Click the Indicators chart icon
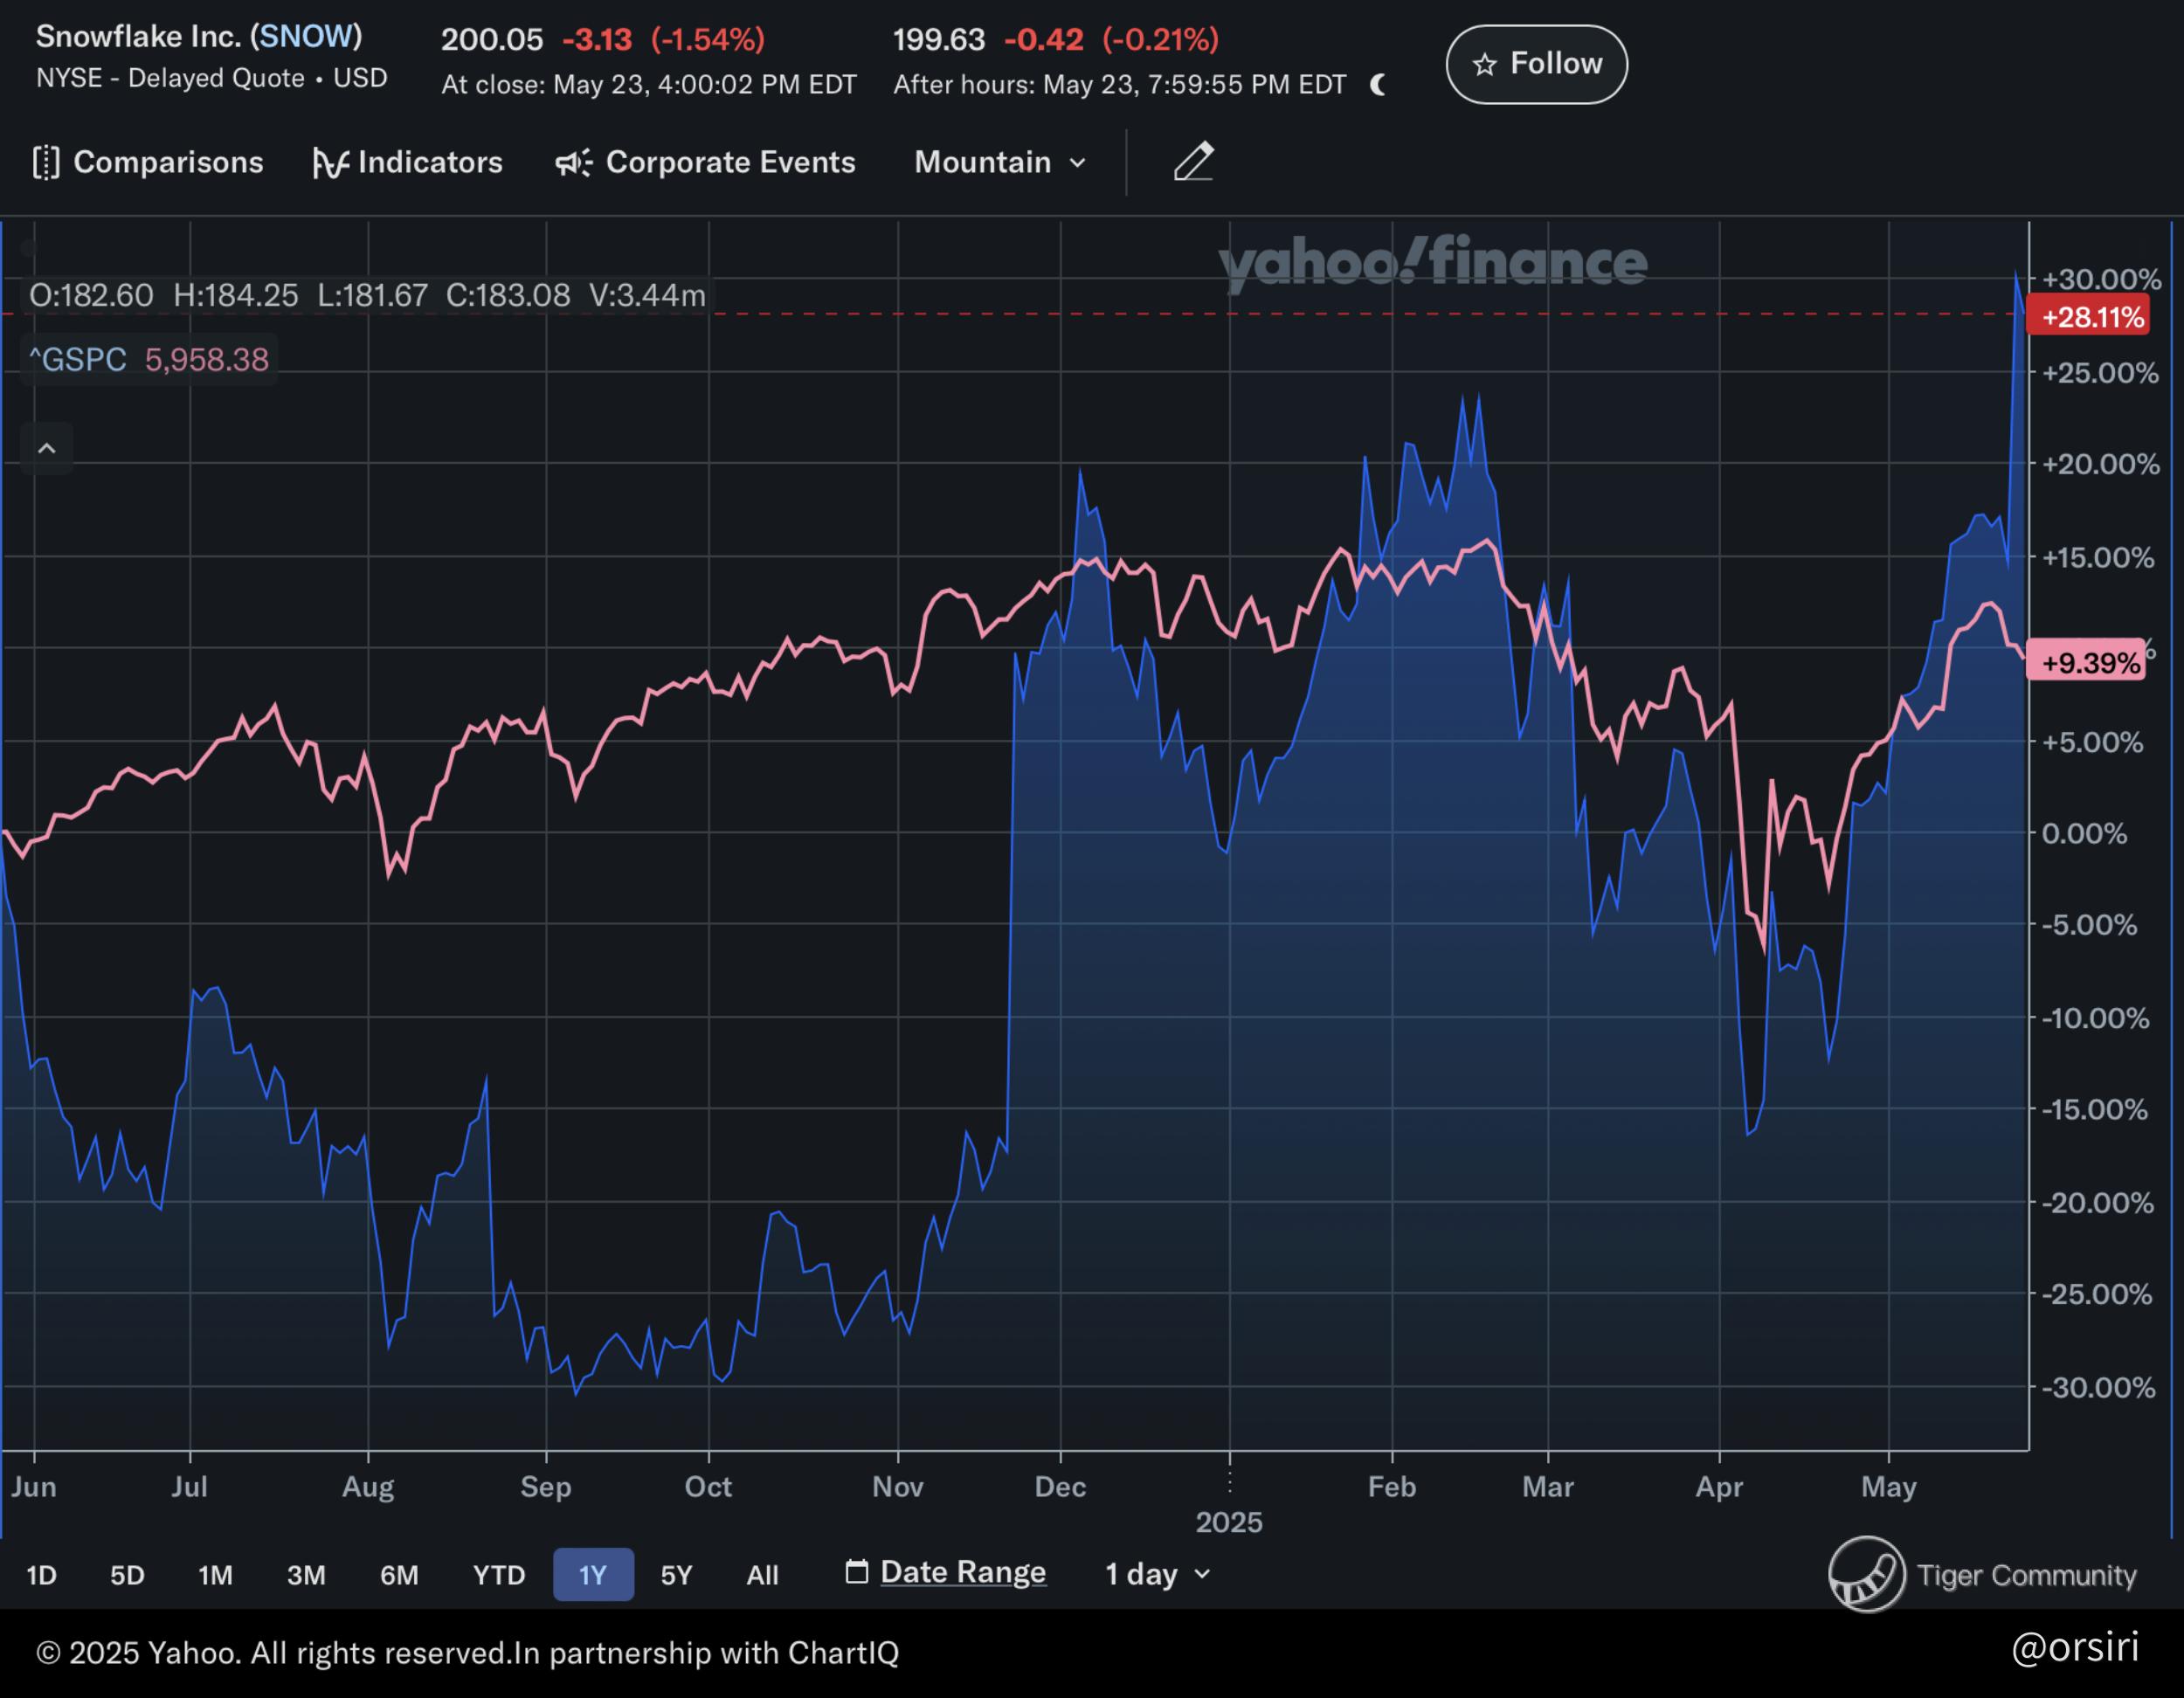 pyautogui.click(x=330, y=162)
